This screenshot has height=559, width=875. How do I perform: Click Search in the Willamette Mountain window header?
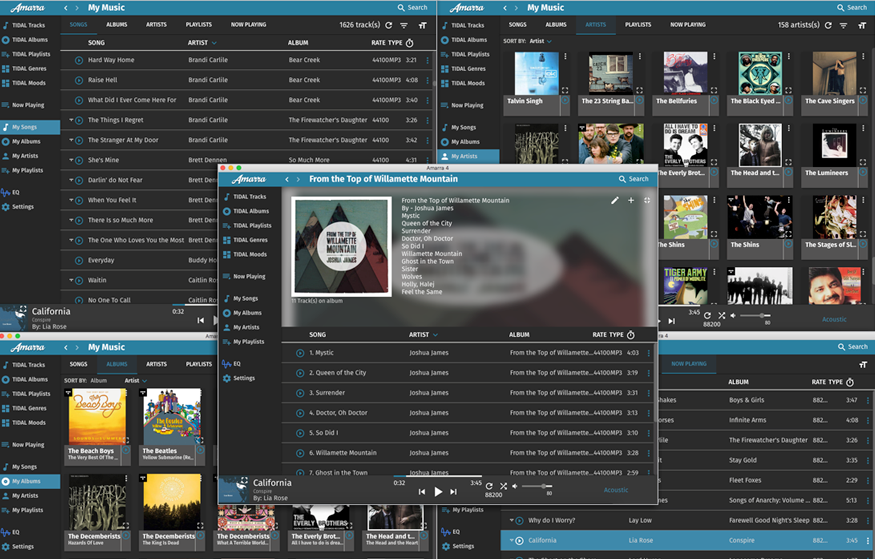633,179
